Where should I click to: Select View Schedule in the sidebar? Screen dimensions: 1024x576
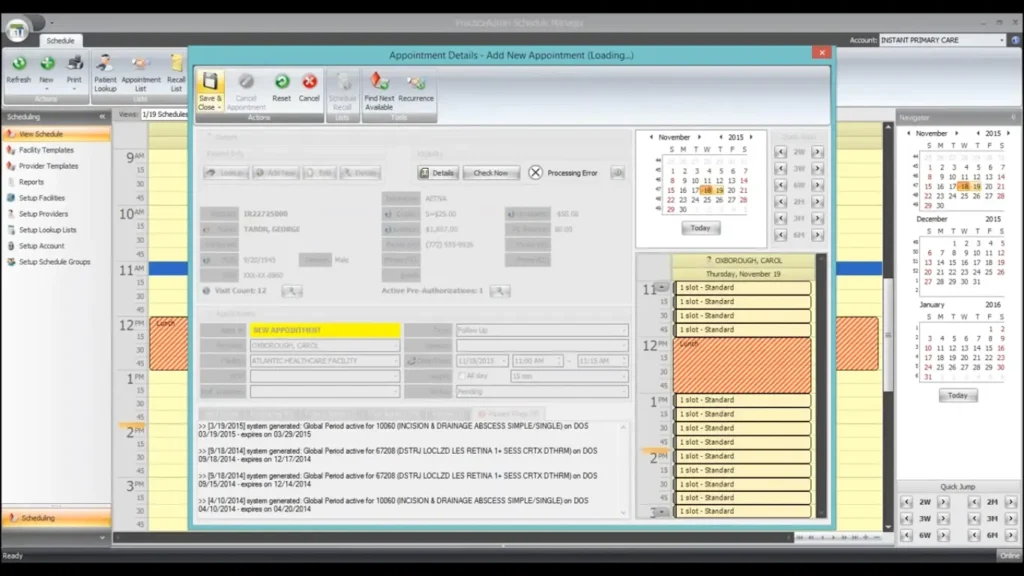56,134
